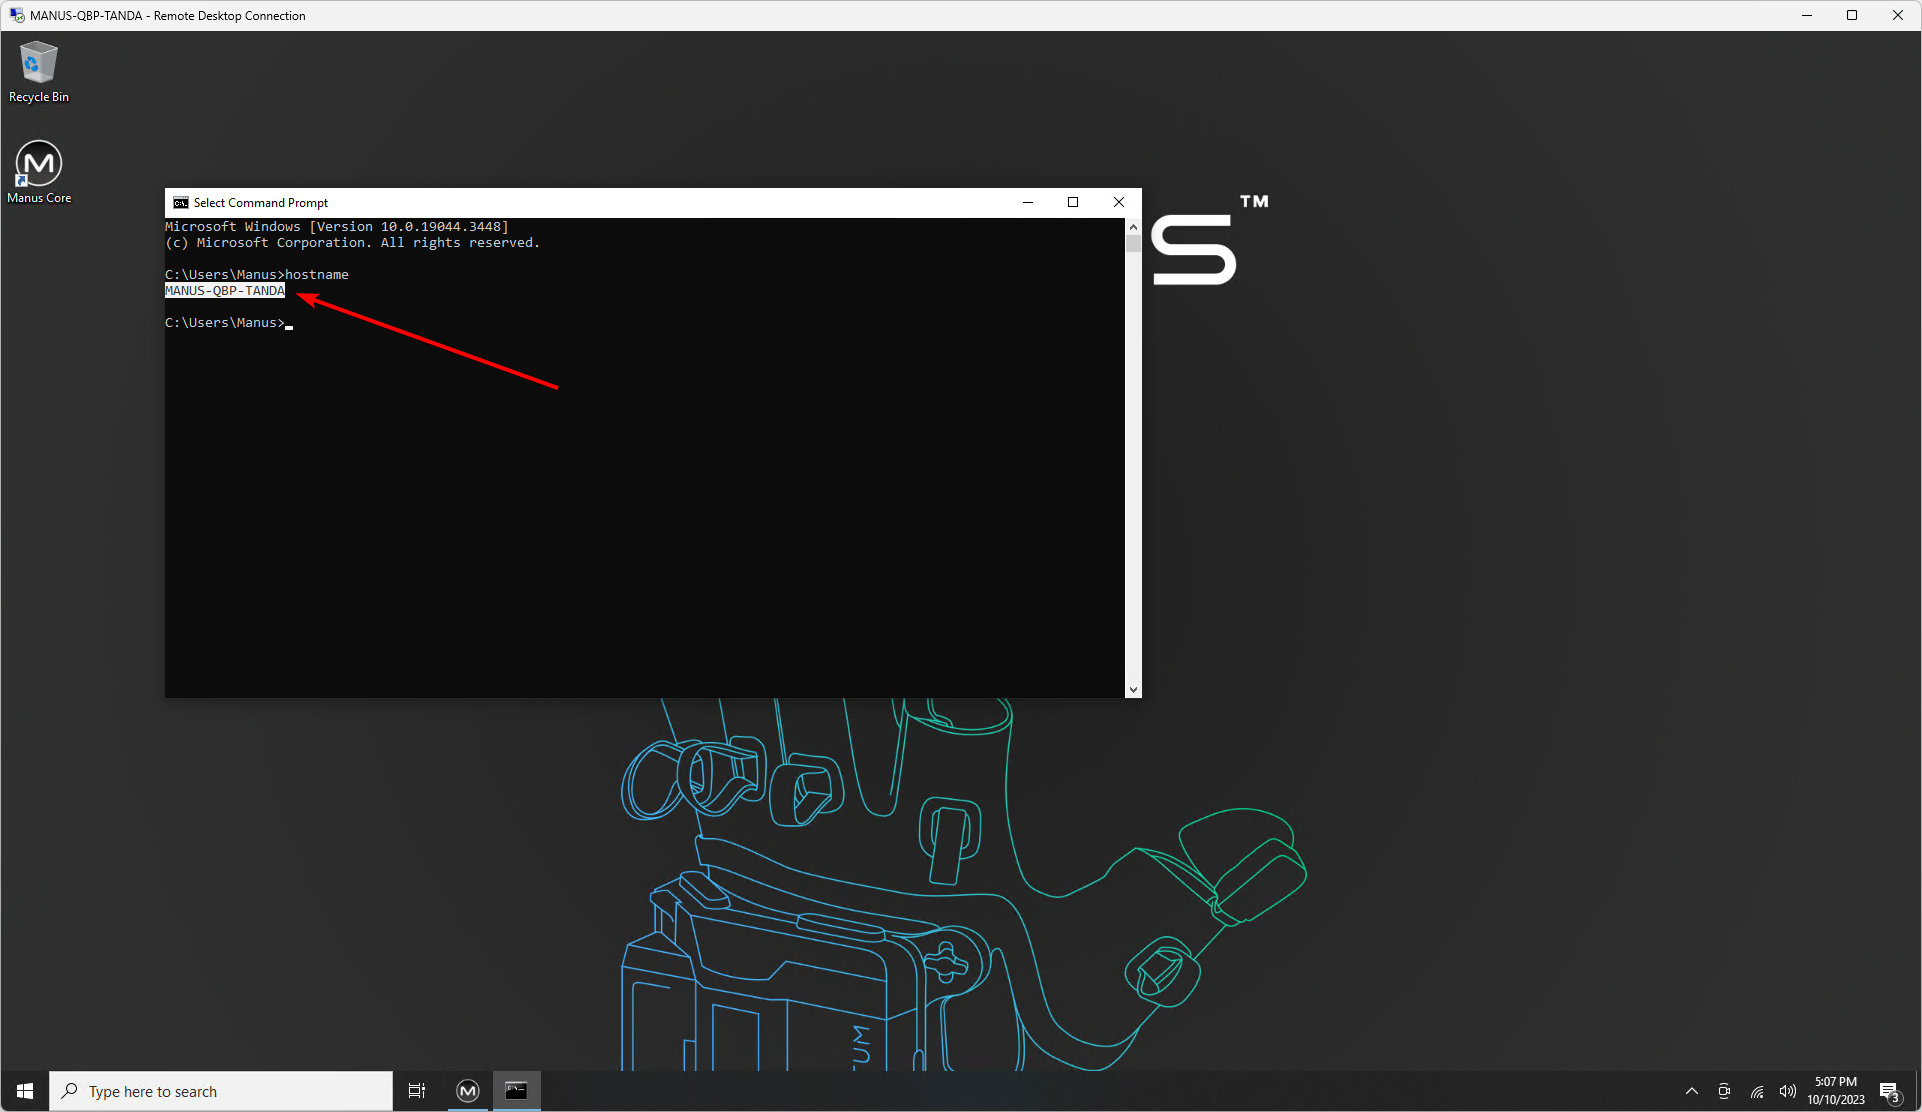Click the Meet Now tray icon
The width and height of the screenshot is (1922, 1112).
coord(1724,1091)
